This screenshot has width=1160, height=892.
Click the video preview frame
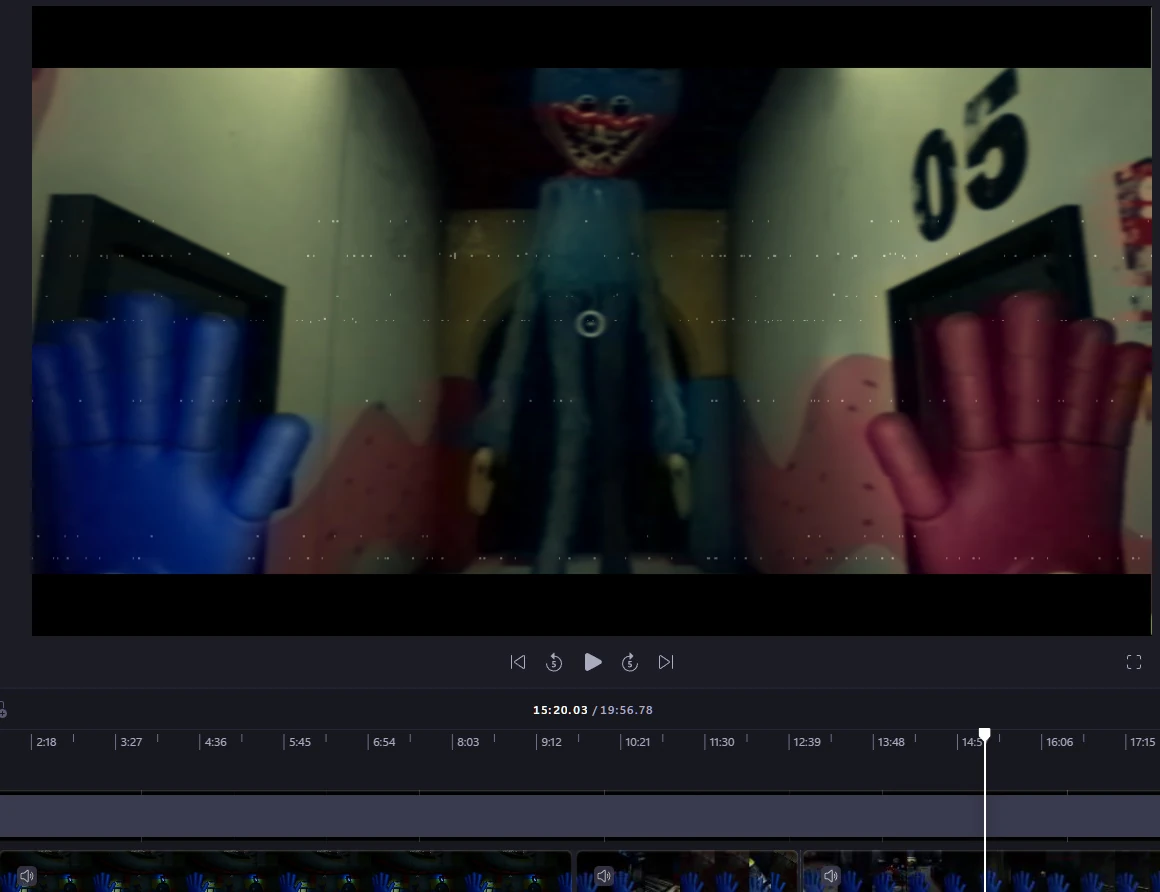tap(591, 320)
